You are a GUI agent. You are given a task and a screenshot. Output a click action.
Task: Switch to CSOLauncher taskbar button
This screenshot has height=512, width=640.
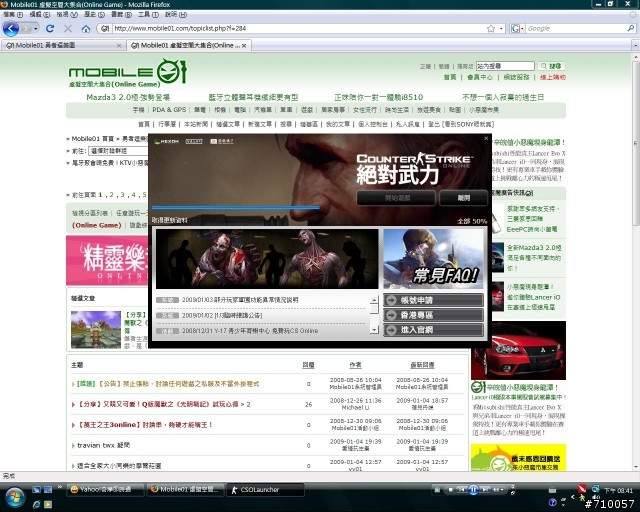click(x=265, y=489)
